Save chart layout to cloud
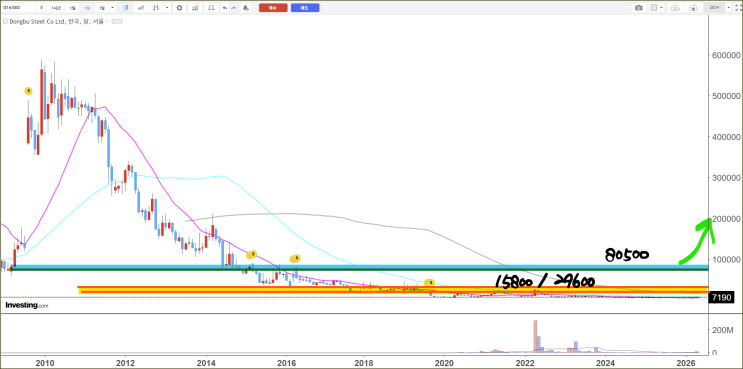Viewport: 743px width, 369px height. click(693, 8)
